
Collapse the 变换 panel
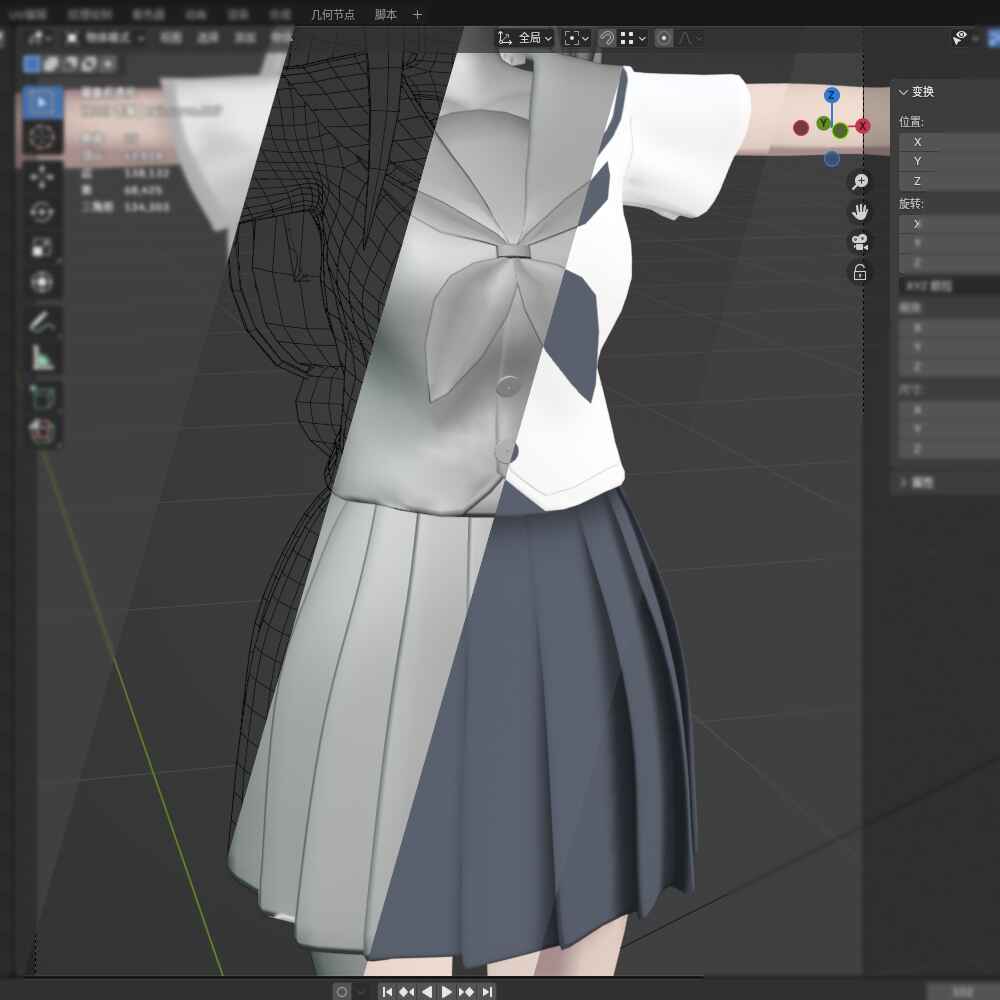(904, 92)
